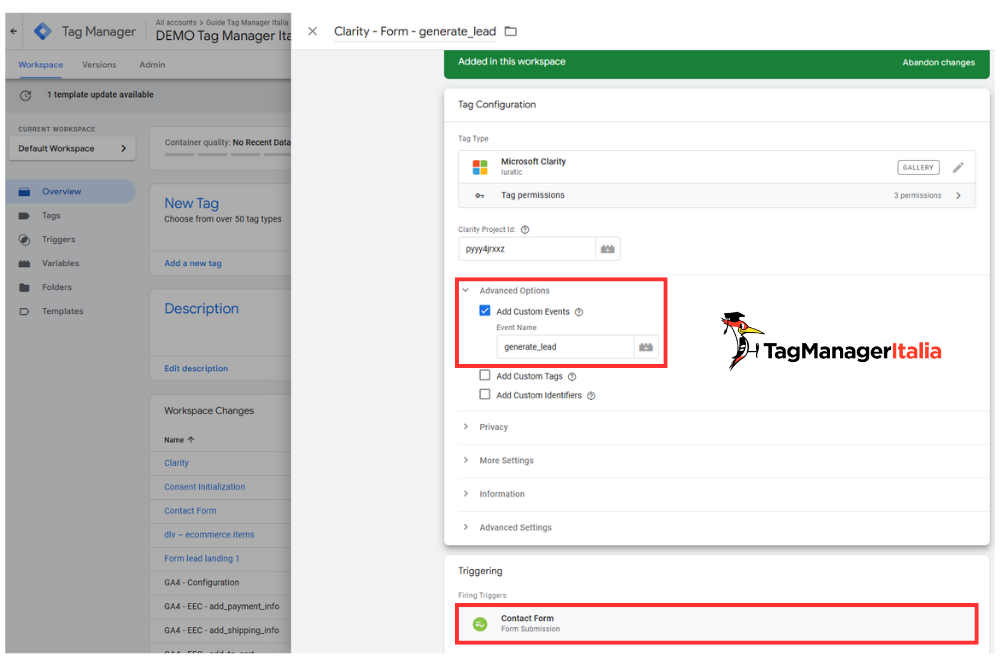Click the GA4 - EEC - add_shipping_info row

221,630
